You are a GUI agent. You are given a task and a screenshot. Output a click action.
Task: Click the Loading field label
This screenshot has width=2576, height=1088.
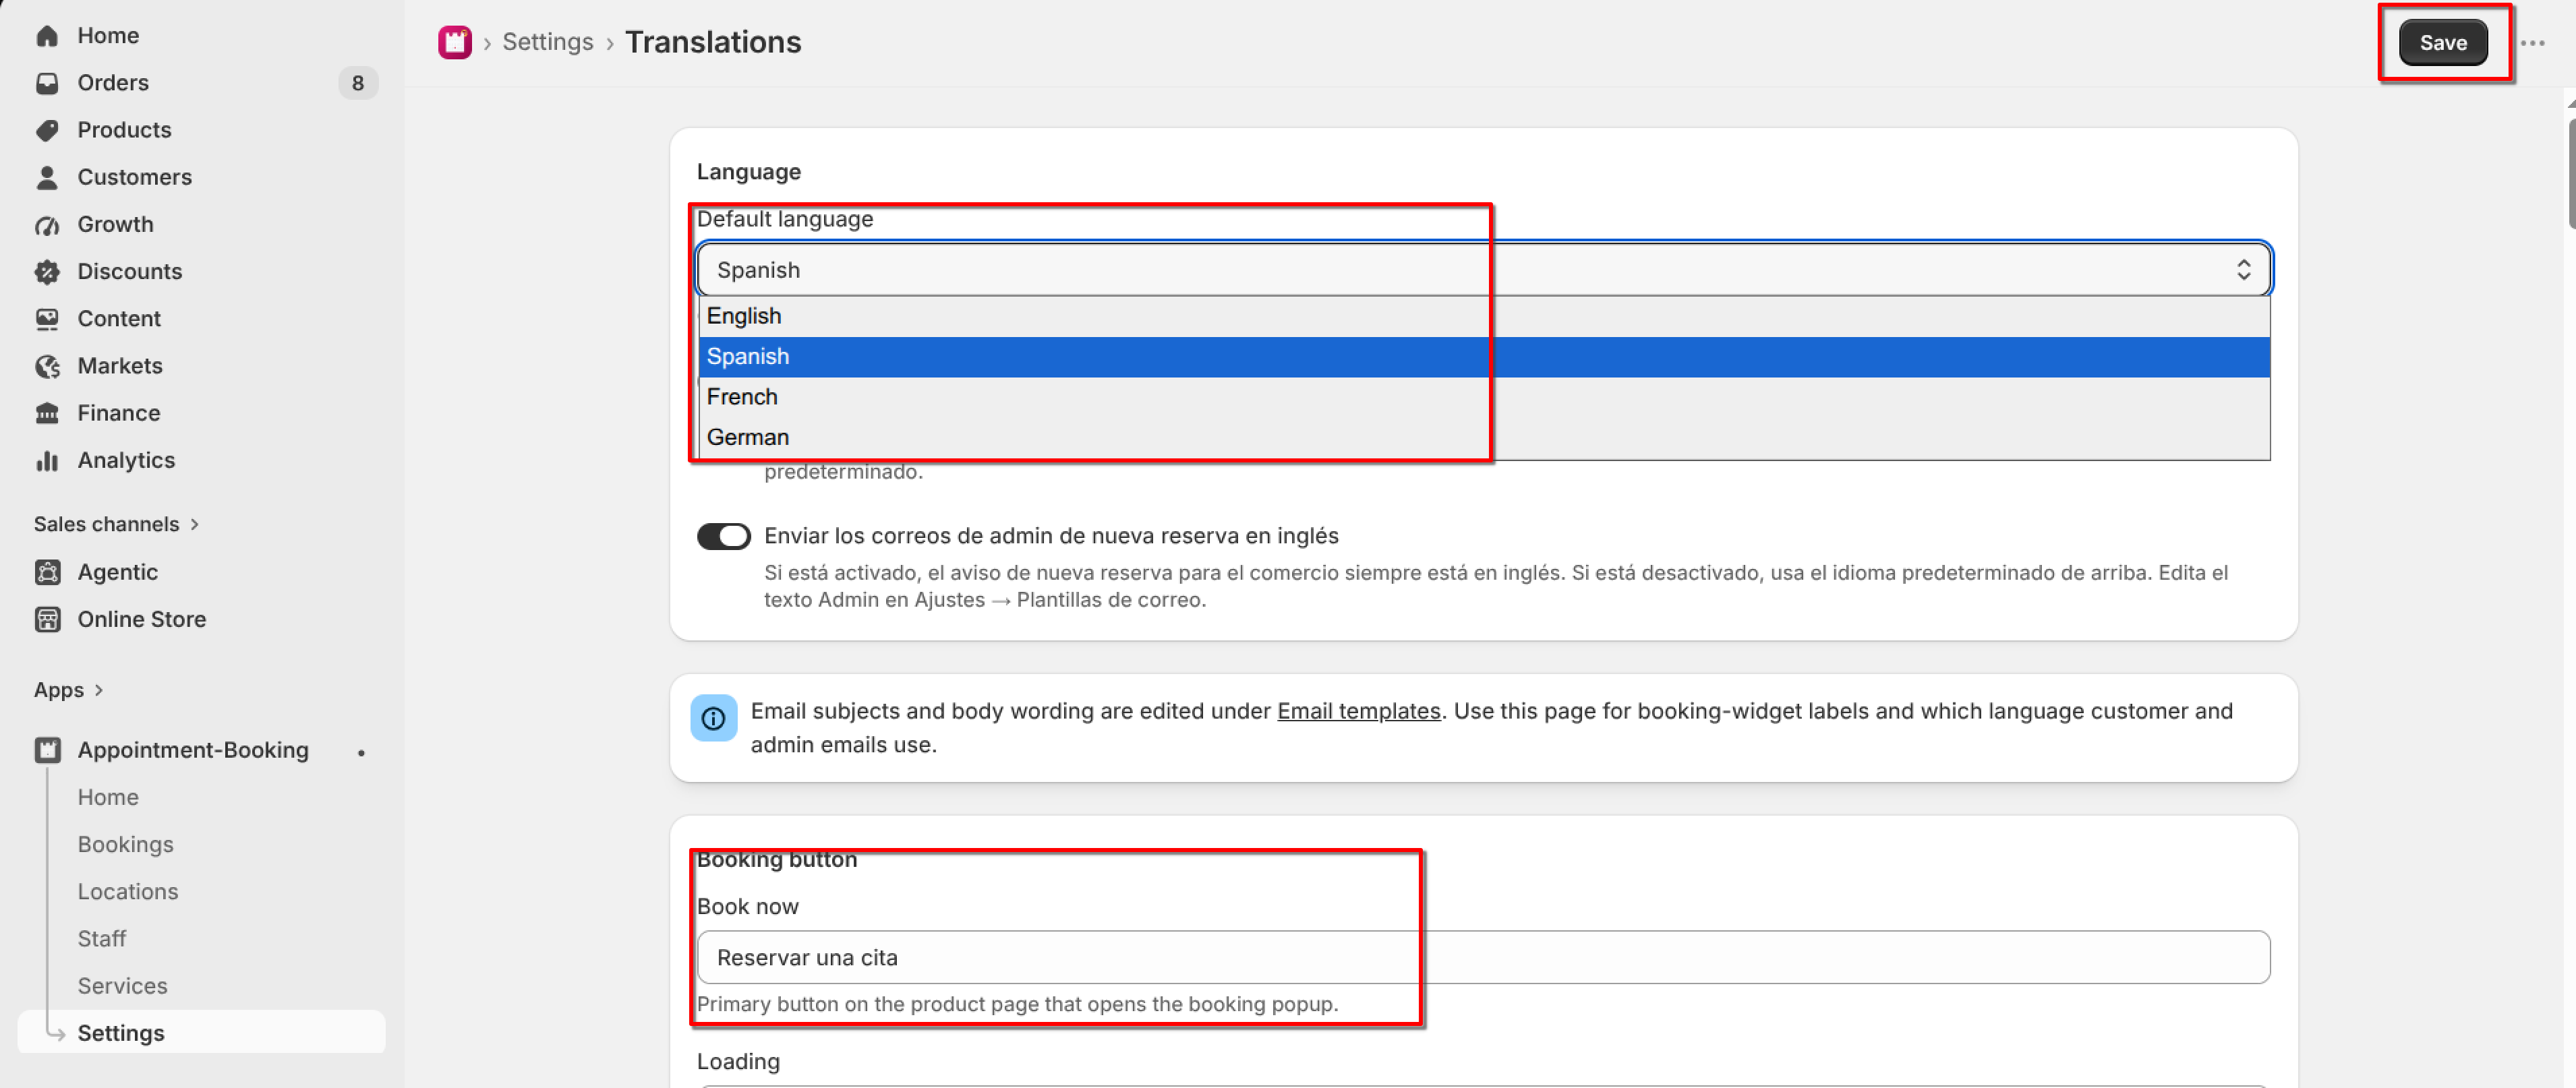738,1061
